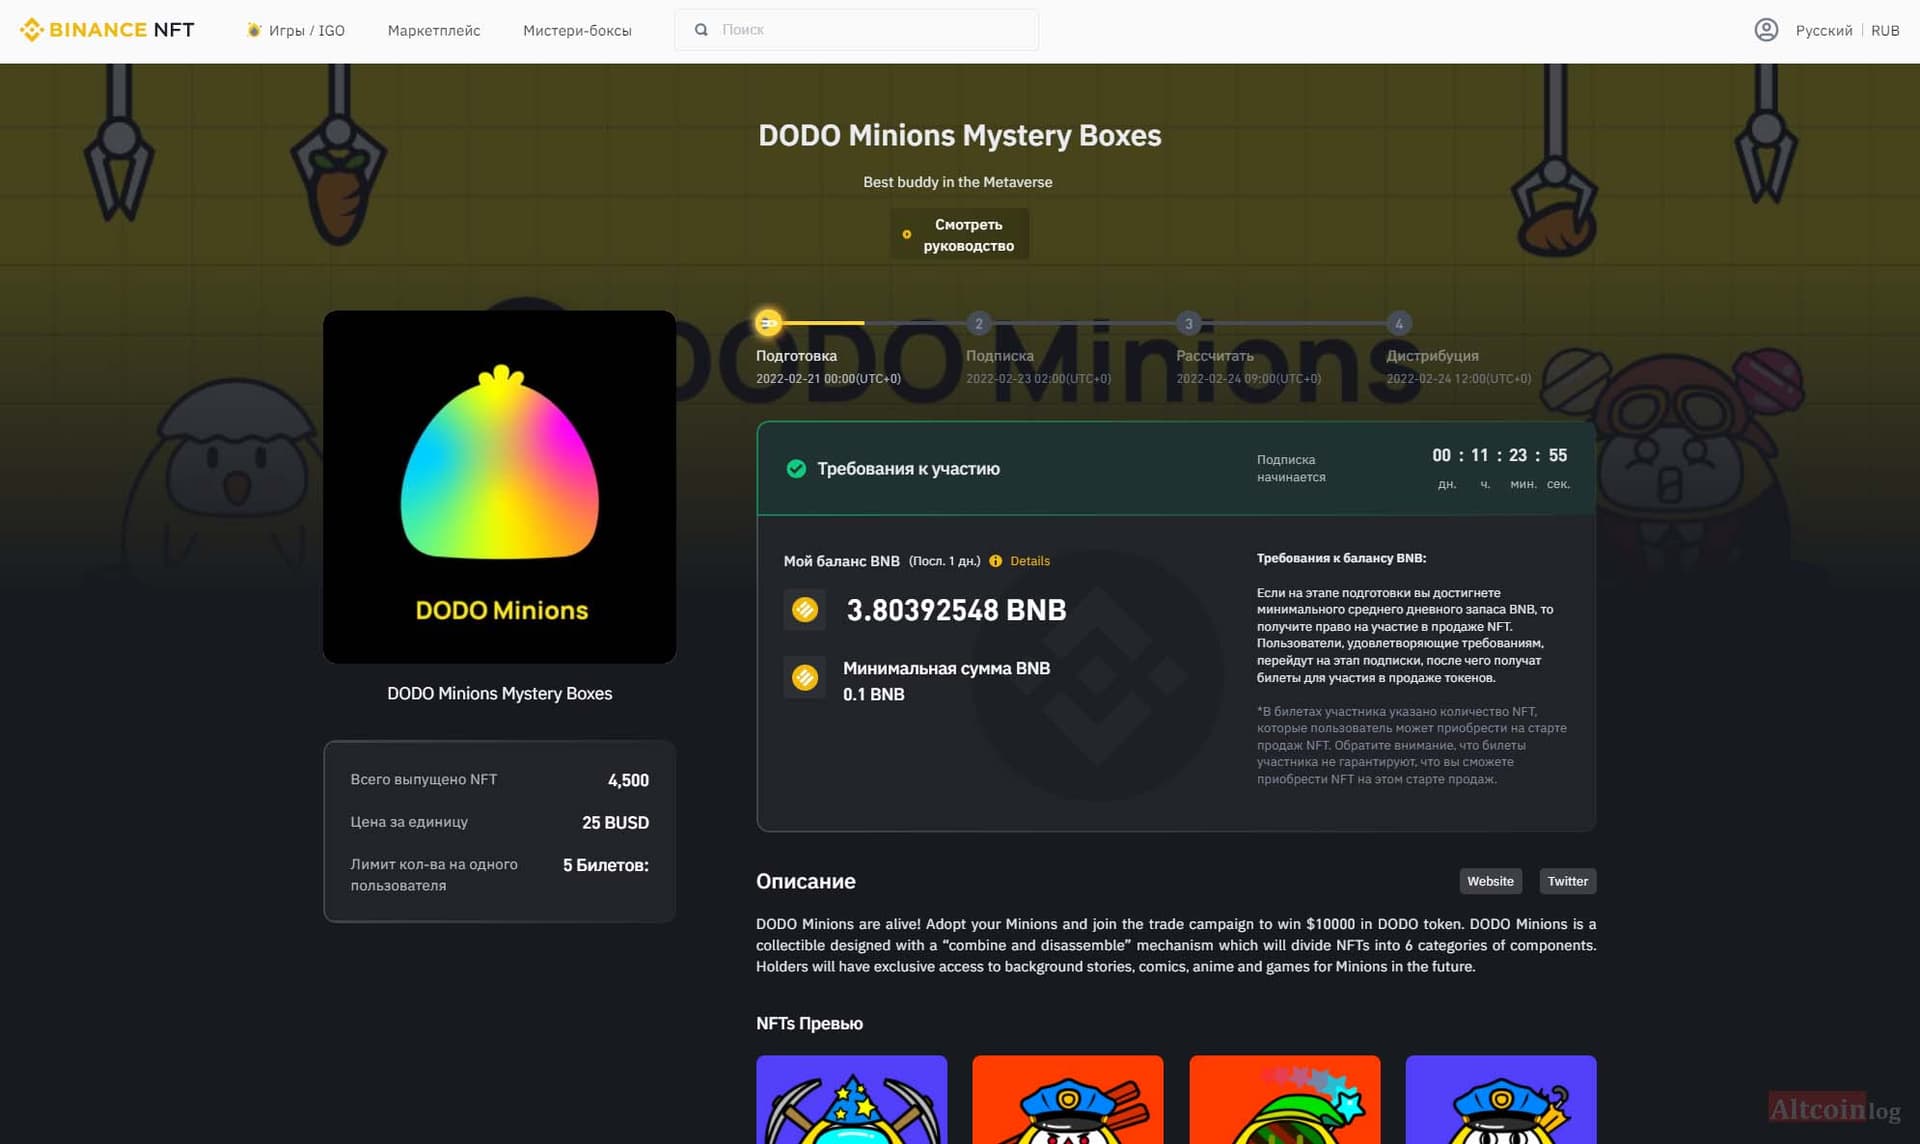The width and height of the screenshot is (1920, 1144).
Task: Click the 4,500 total NFT value
Action: [628, 780]
